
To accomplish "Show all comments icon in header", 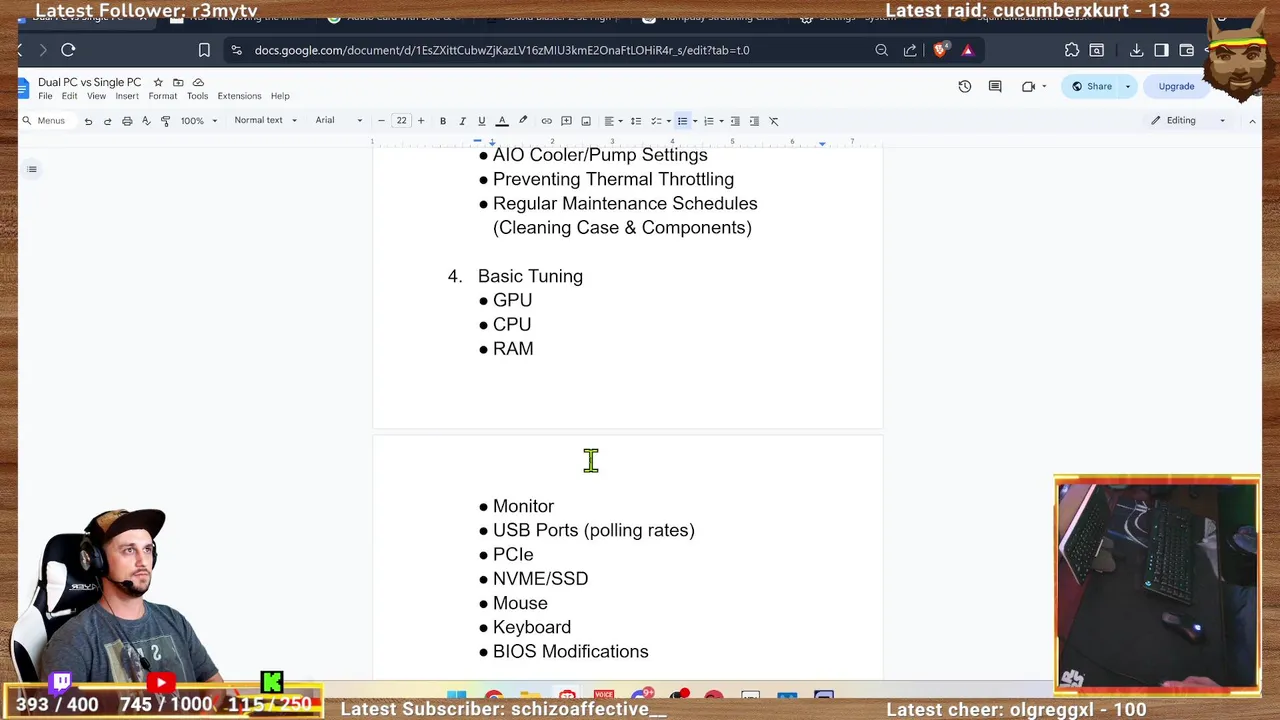I will coord(995,86).
